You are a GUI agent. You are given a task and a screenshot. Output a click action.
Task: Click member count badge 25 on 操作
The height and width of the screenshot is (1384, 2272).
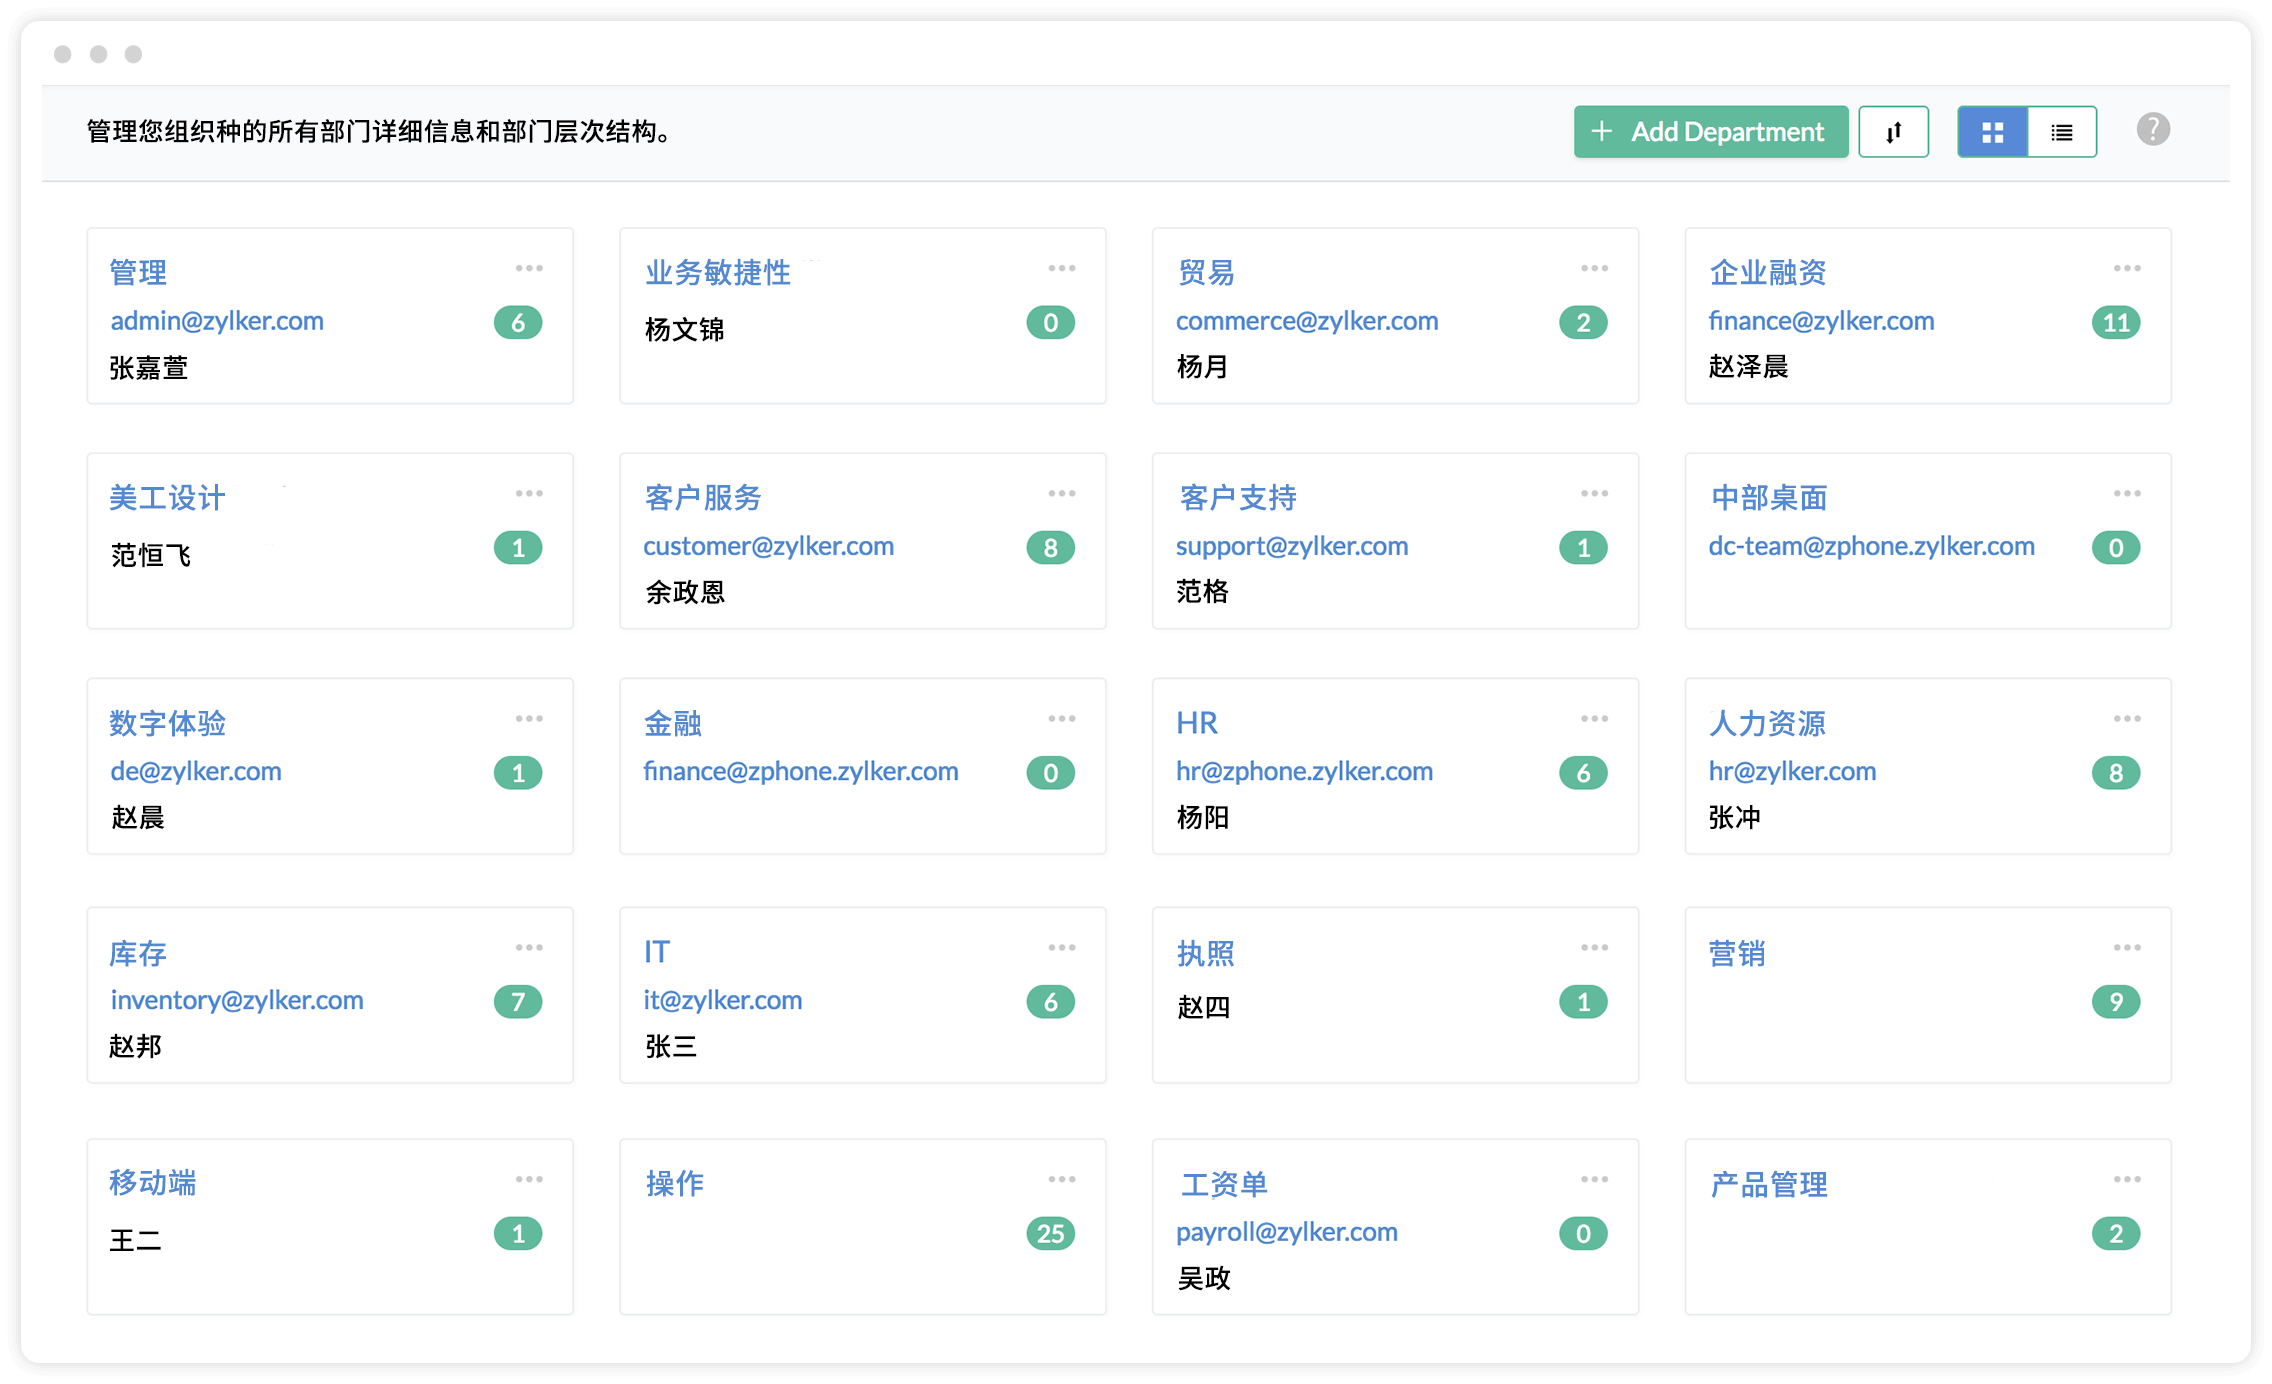coord(1050,1233)
